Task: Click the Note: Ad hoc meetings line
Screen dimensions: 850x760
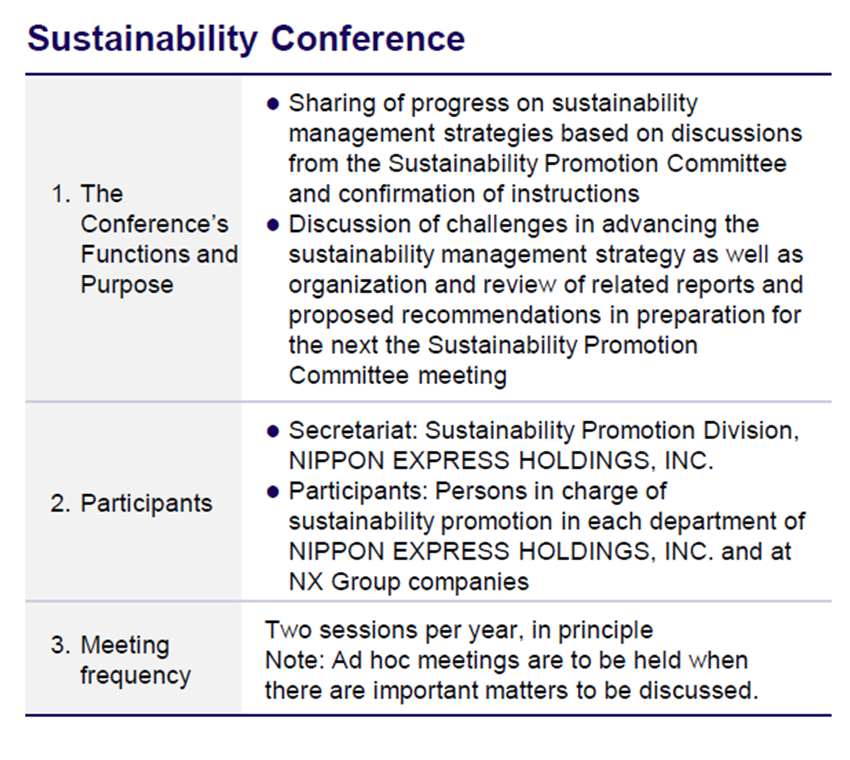Action: pos(507,661)
